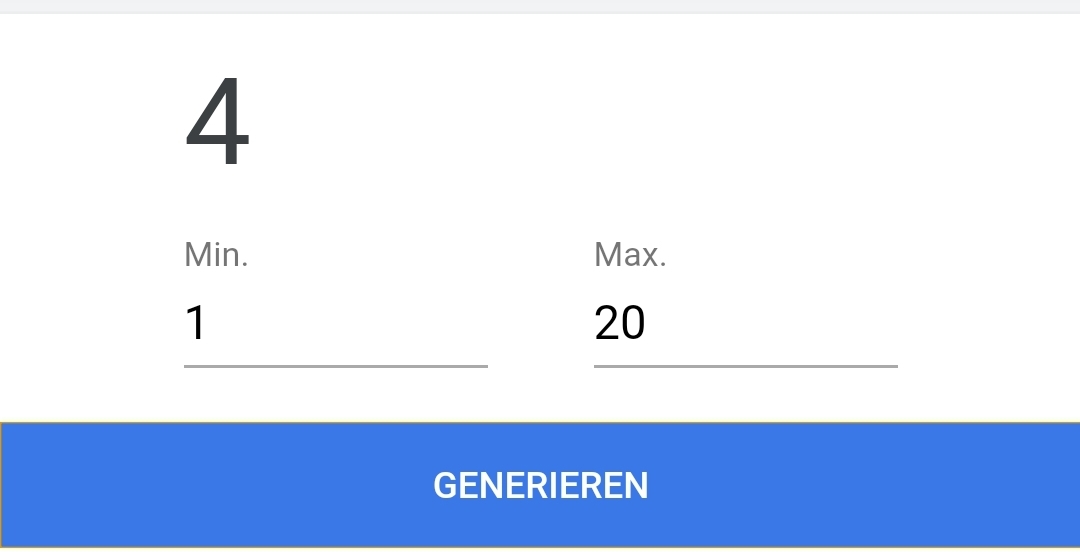
Task: Select the generated number 4
Action: [x=217, y=122]
